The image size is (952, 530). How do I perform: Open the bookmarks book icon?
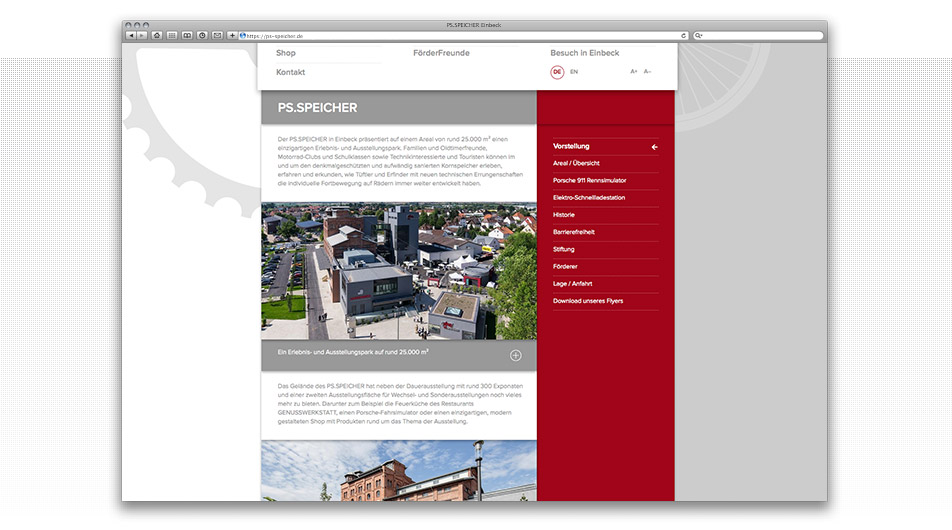[187, 35]
